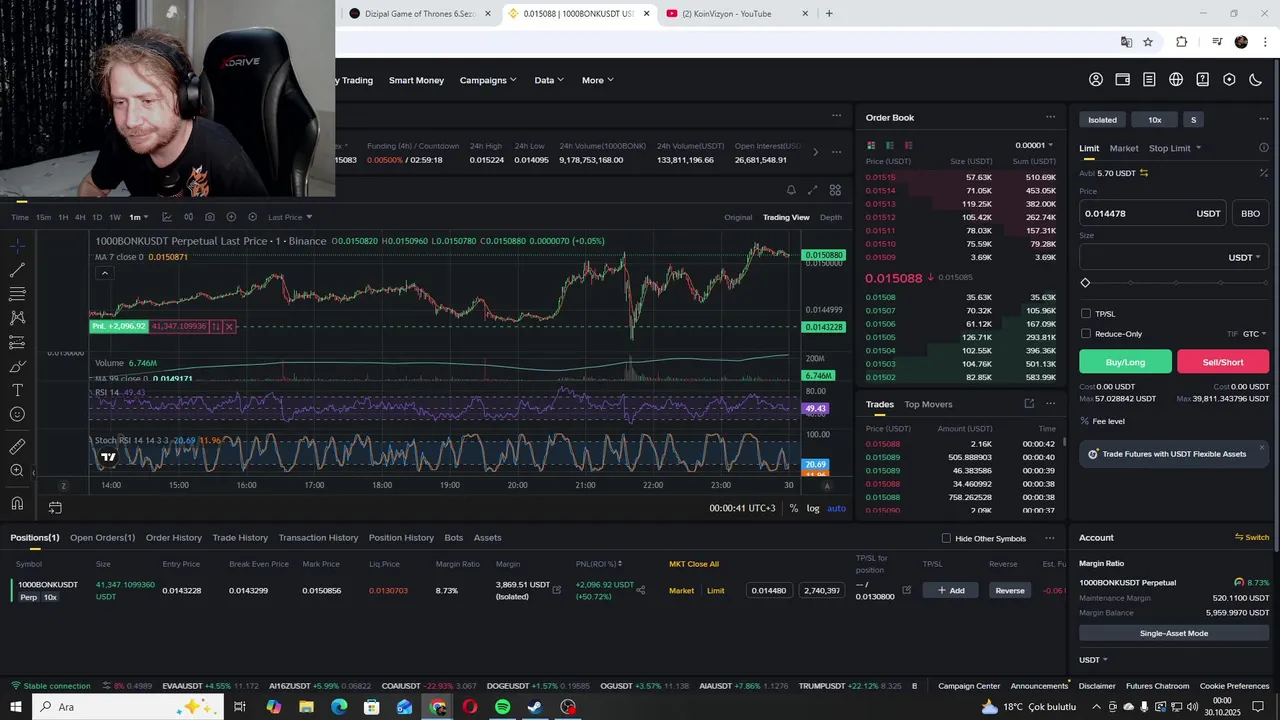Switch to dark mode moon icon
Image resolution: width=1280 pixels, height=720 pixels.
[x=1256, y=80]
